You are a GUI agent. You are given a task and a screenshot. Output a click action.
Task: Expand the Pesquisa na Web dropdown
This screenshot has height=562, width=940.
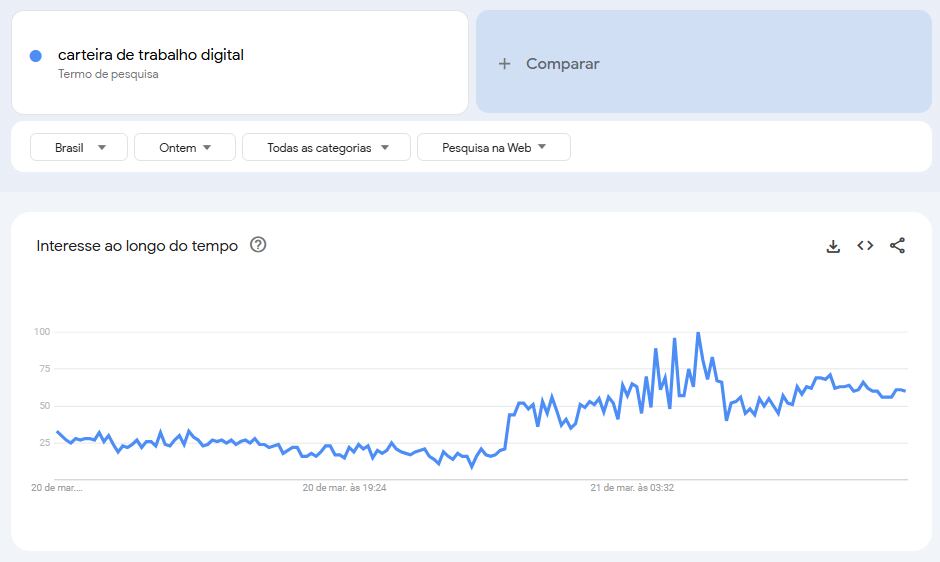(494, 147)
